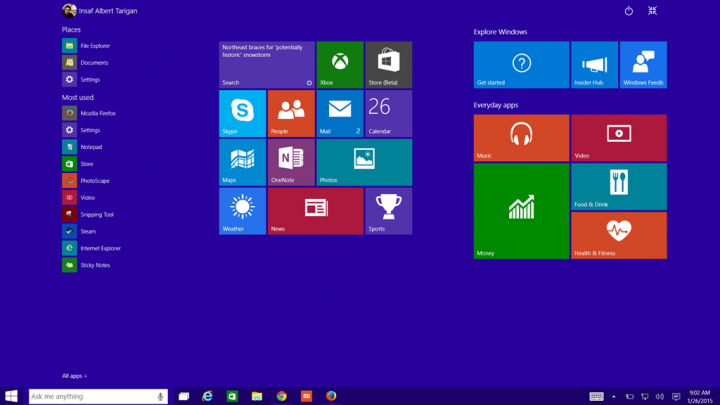Launch Steam from Most used
Viewport: 720px width, 405px height.
[79, 231]
